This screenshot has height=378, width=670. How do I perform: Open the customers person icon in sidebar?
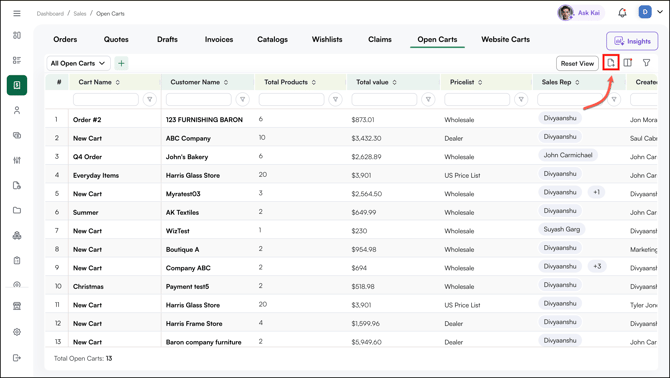[x=17, y=110]
